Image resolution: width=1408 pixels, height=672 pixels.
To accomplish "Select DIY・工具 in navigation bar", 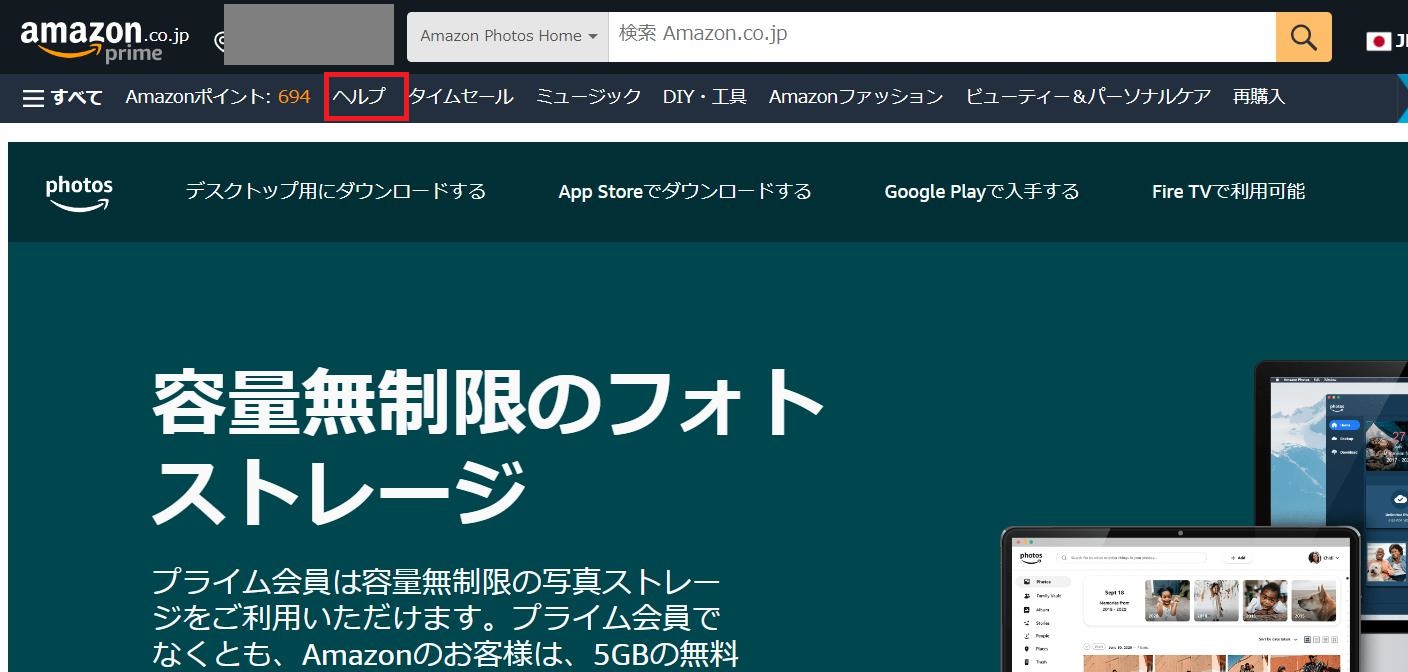I will [704, 97].
